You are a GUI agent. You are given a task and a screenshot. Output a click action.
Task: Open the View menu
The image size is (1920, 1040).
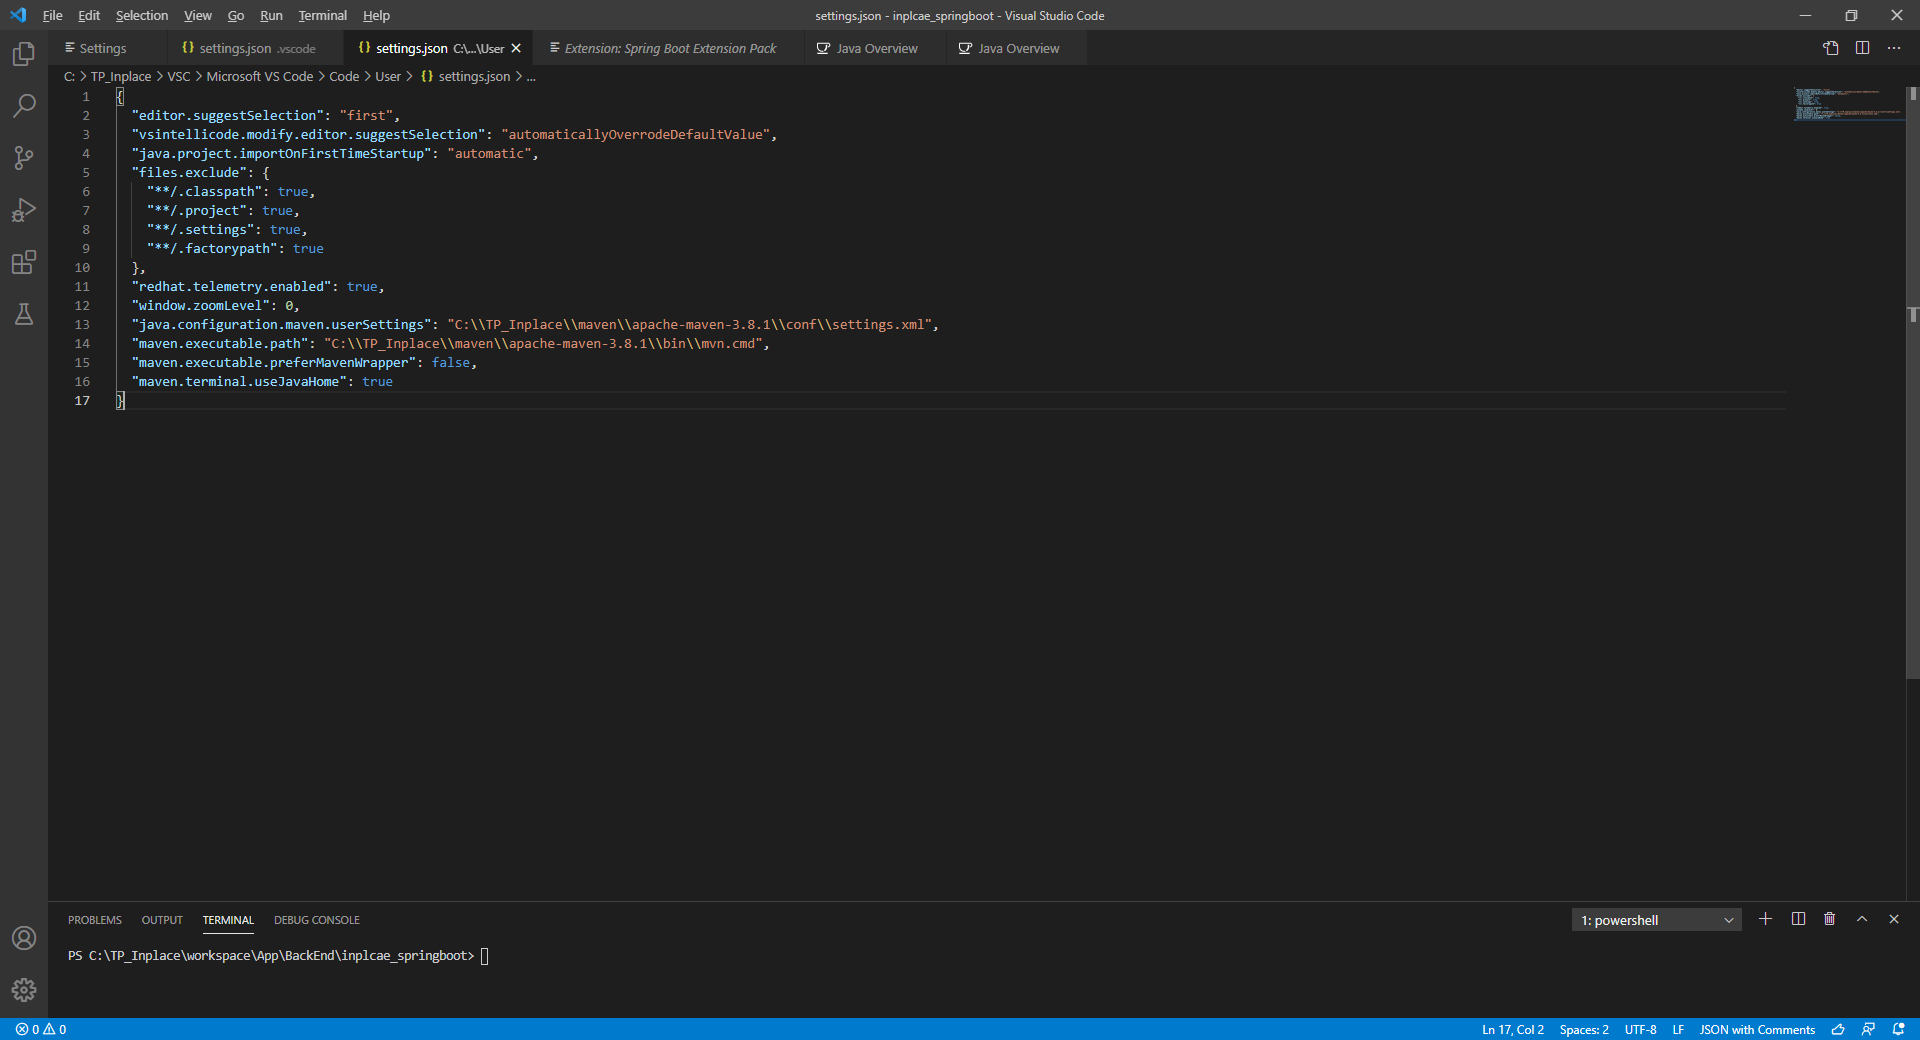point(198,15)
